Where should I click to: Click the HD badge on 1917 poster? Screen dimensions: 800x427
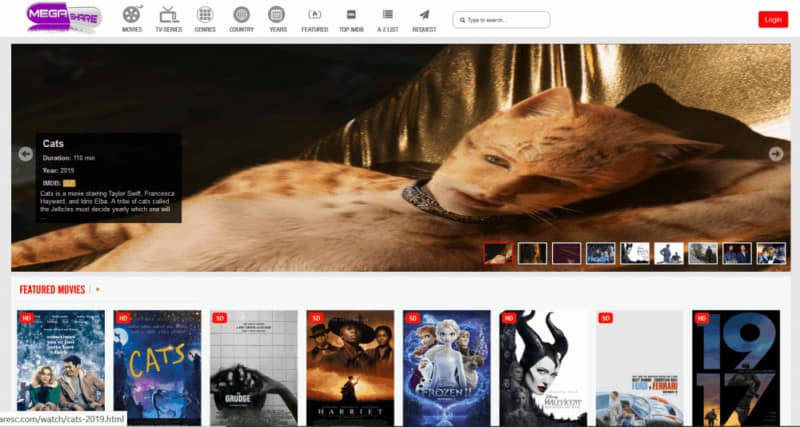click(x=702, y=318)
